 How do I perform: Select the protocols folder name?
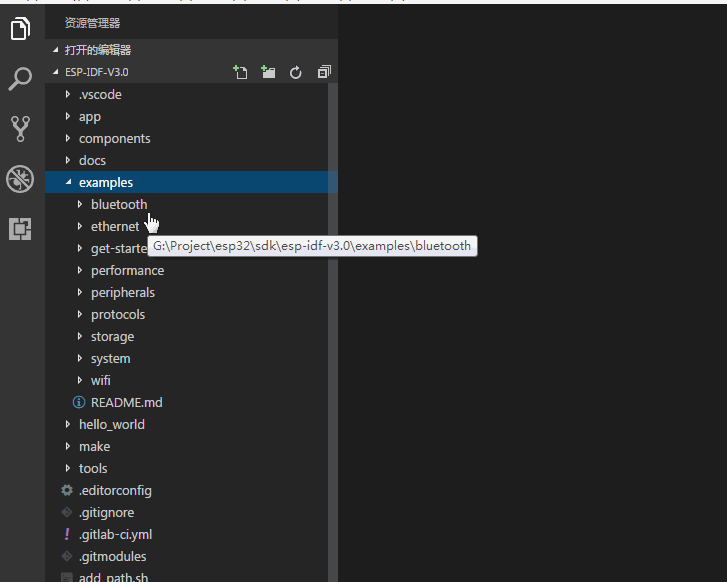click(x=118, y=314)
